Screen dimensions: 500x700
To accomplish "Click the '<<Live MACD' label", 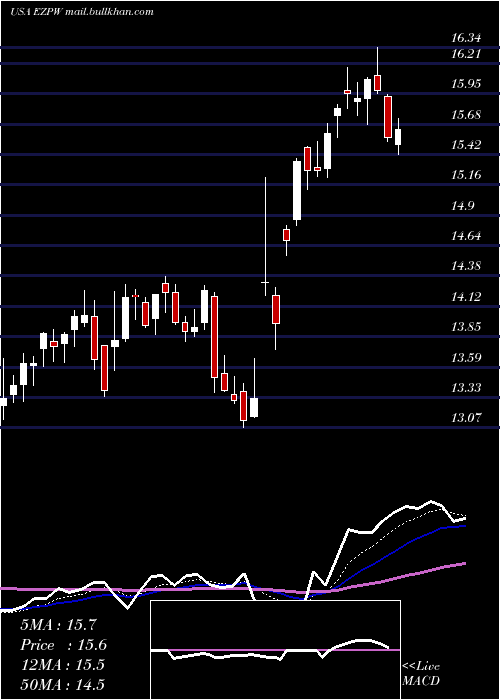I will 421,674.
